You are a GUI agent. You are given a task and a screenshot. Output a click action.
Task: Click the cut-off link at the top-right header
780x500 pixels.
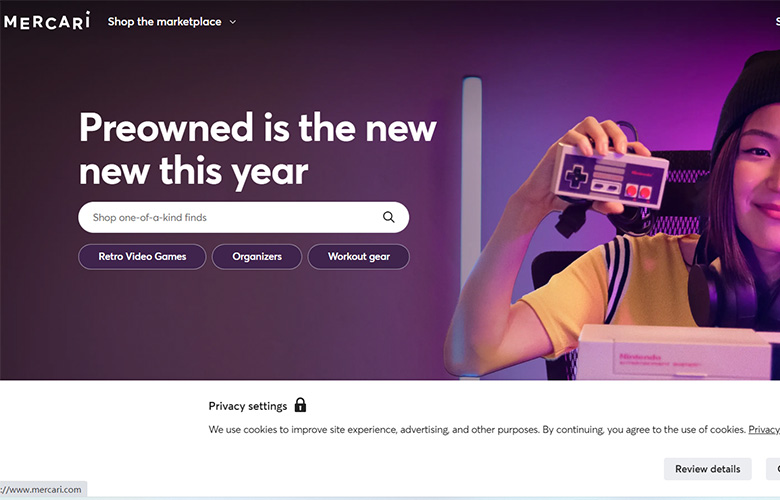pos(778,21)
